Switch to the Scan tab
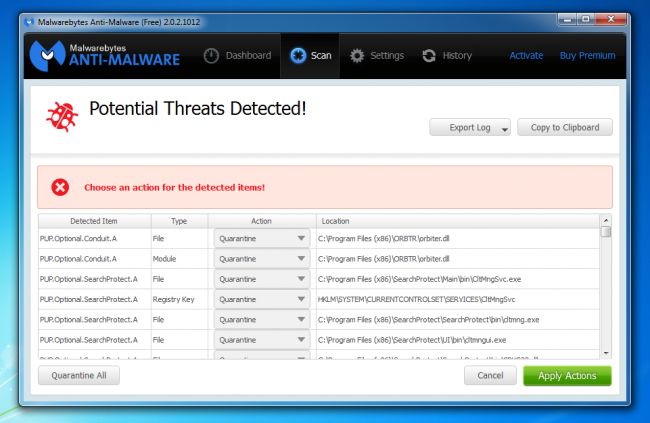 coord(310,56)
